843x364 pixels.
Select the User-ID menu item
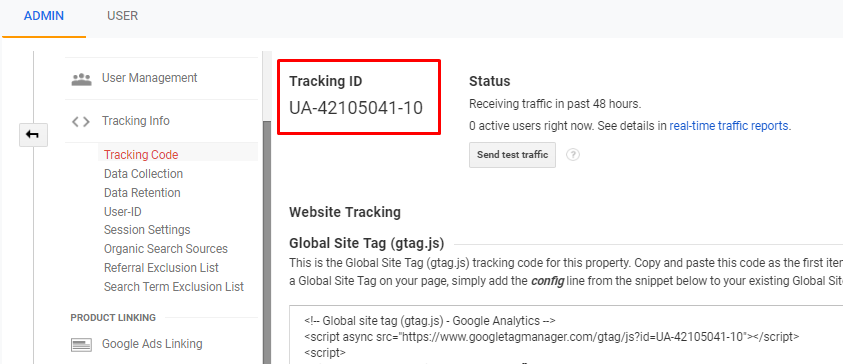tap(123, 212)
